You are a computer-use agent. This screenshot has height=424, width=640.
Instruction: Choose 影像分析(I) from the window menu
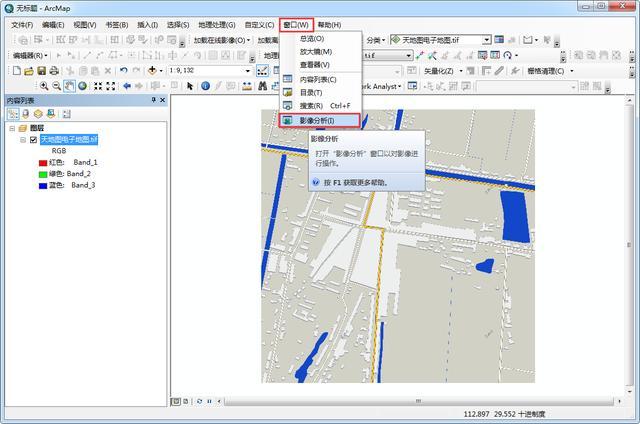pos(320,120)
